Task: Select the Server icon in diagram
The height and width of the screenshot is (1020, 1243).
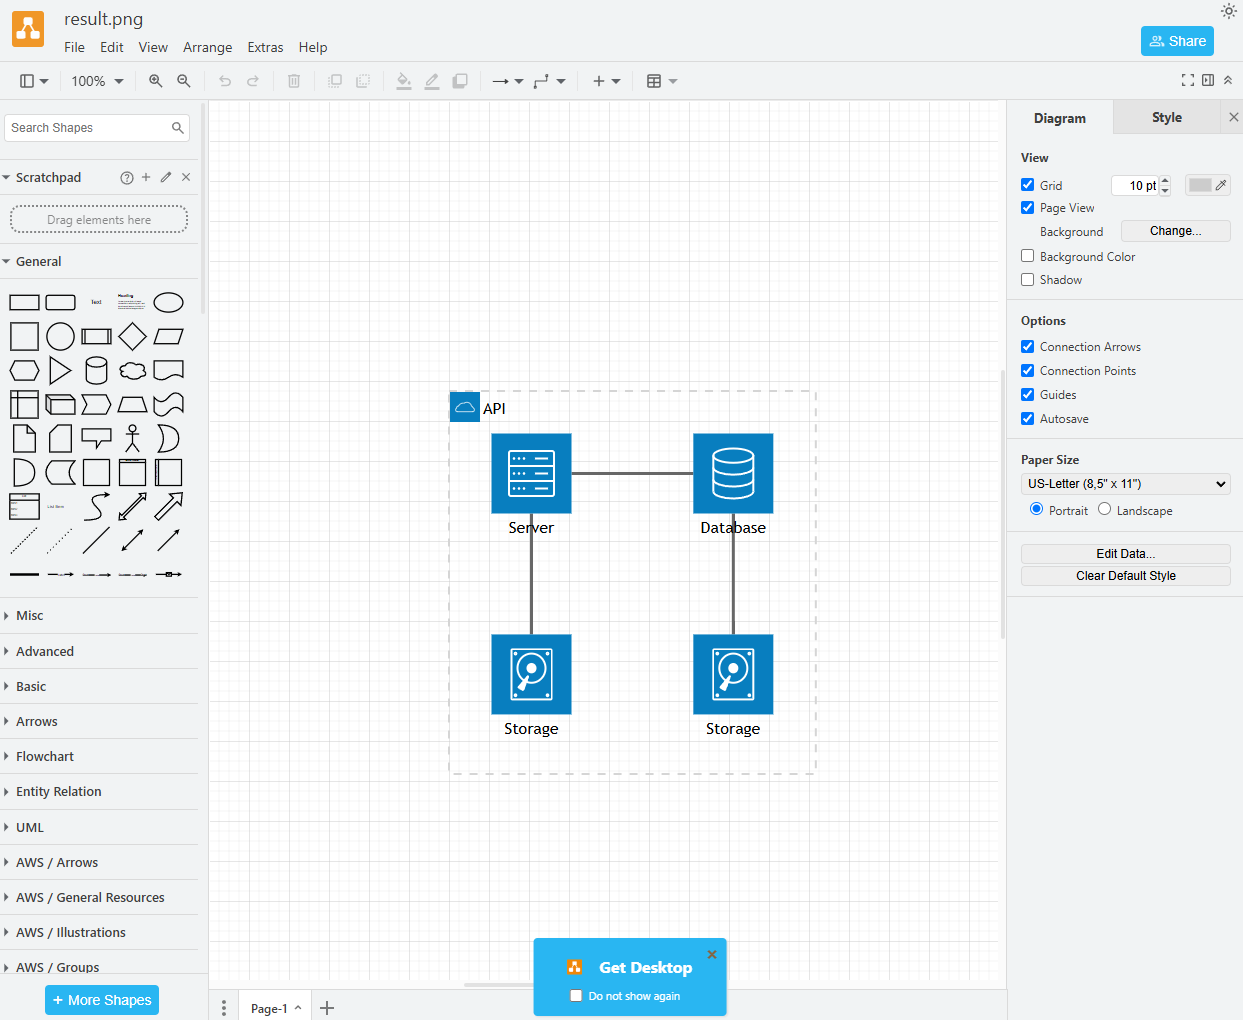Action: tap(531, 473)
